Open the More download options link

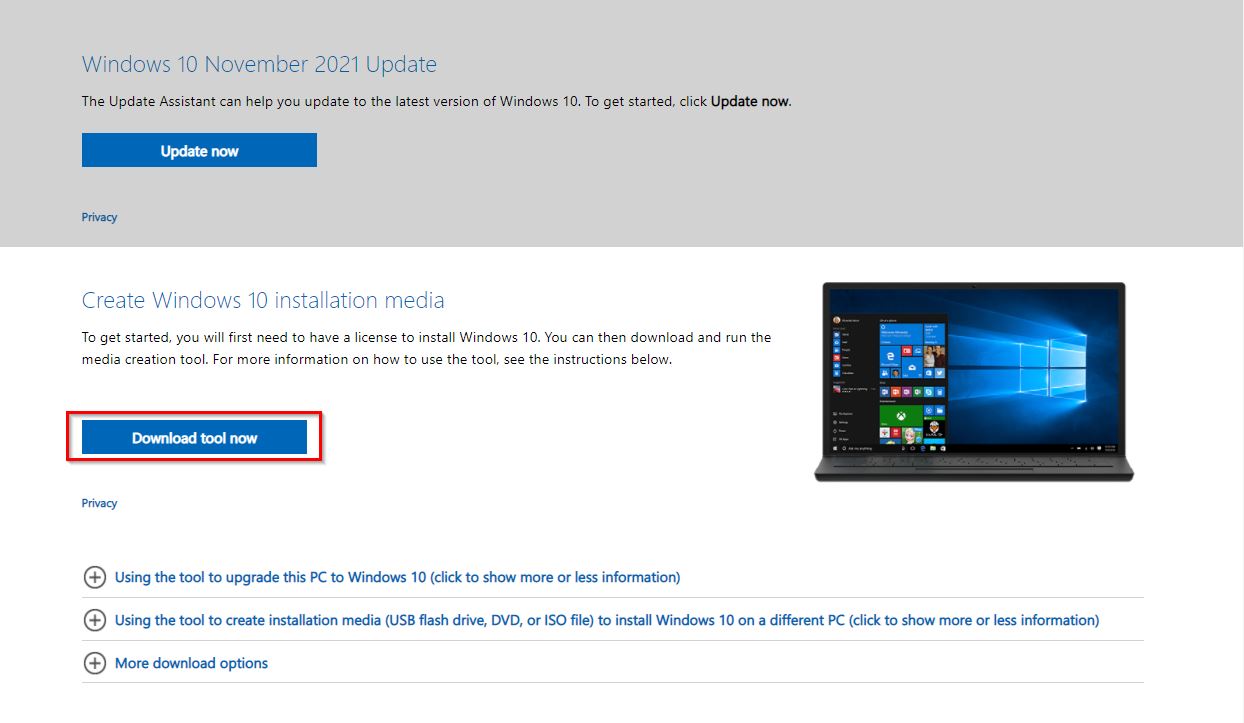pos(191,663)
